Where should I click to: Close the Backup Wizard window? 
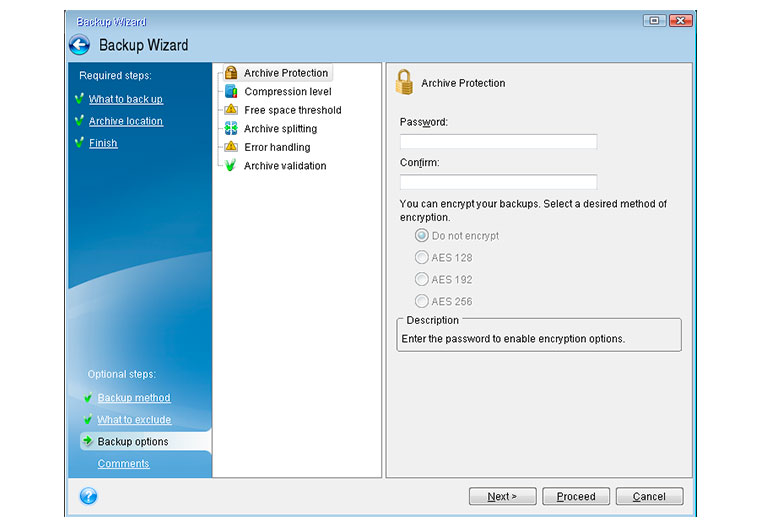coord(681,20)
